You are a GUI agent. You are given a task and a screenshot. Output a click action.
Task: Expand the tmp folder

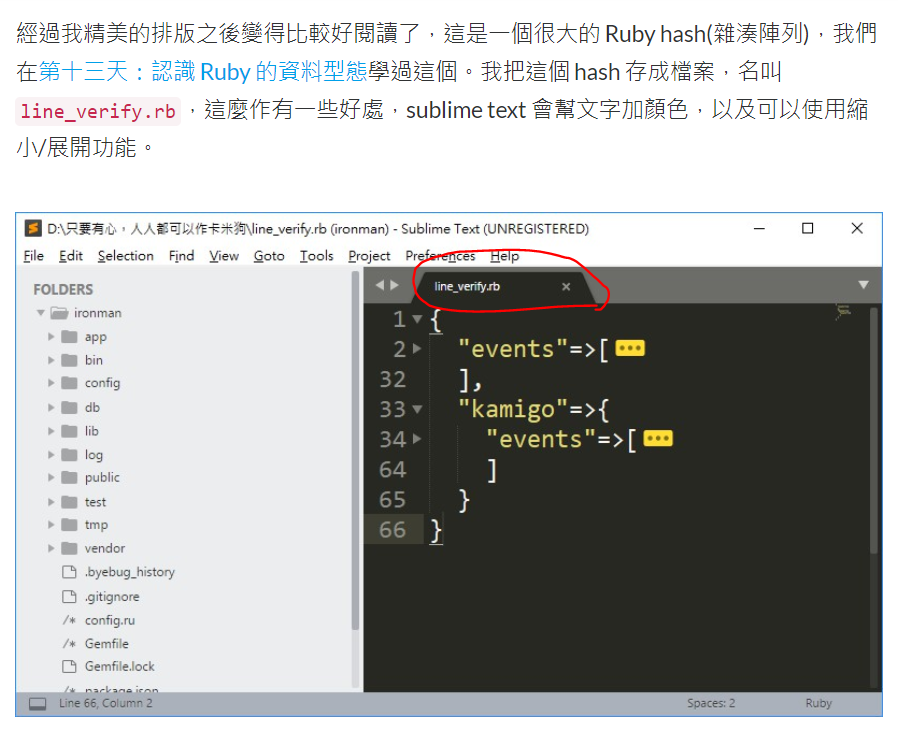(x=51, y=524)
